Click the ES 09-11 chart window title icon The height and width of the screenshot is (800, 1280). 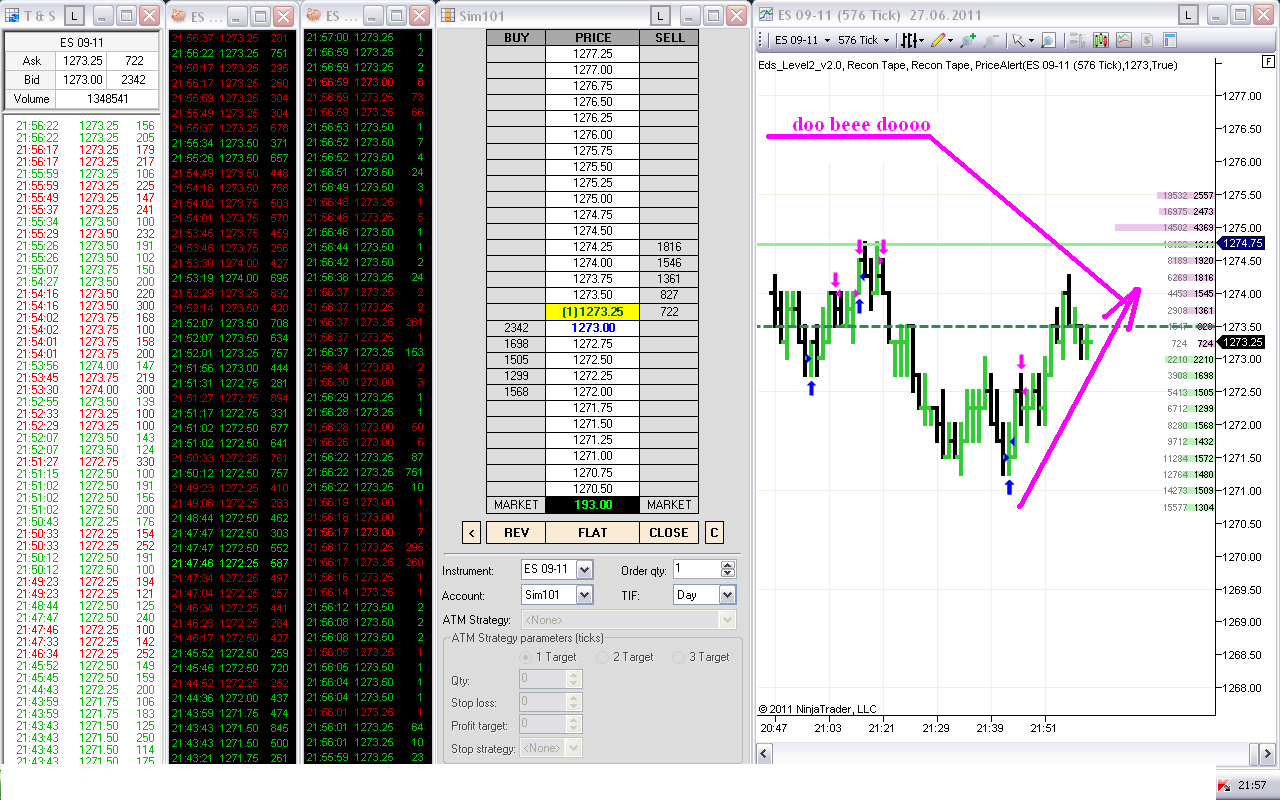[765, 15]
